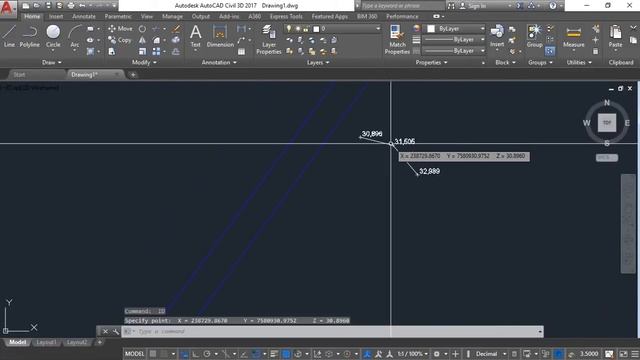640x360 pixels.
Task: Switch to the Annotate ribbon tab
Action: (84, 16)
